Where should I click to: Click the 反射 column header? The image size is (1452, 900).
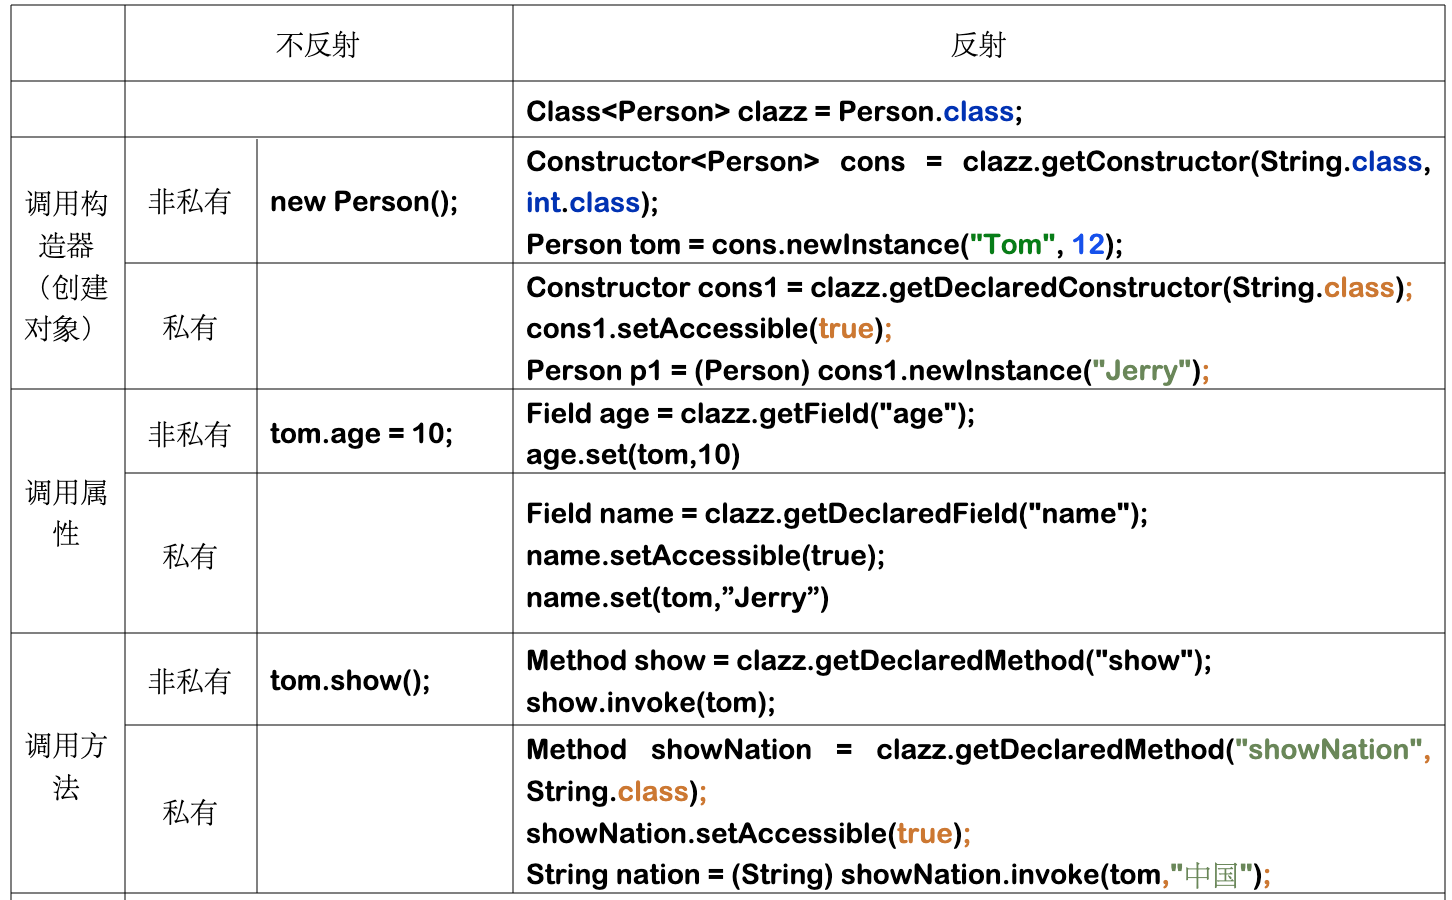click(978, 45)
